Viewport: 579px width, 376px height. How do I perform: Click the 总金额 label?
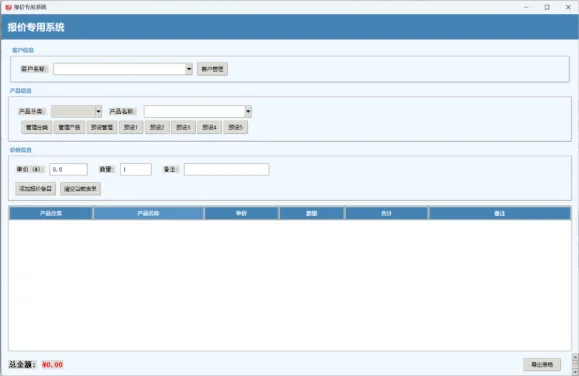[x=22, y=365]
